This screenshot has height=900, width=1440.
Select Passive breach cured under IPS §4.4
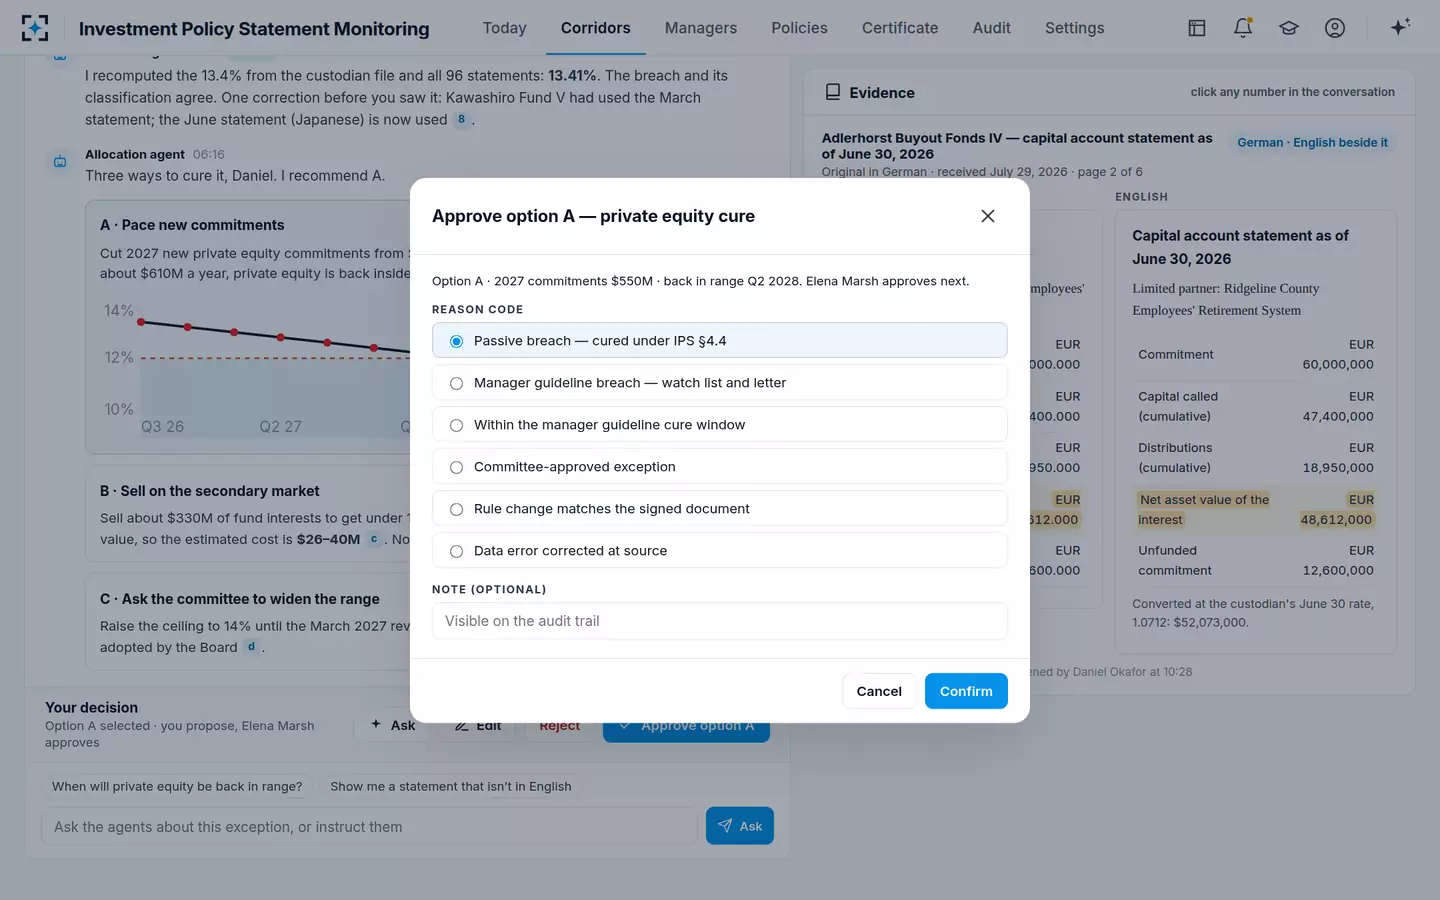coord(719,341)
